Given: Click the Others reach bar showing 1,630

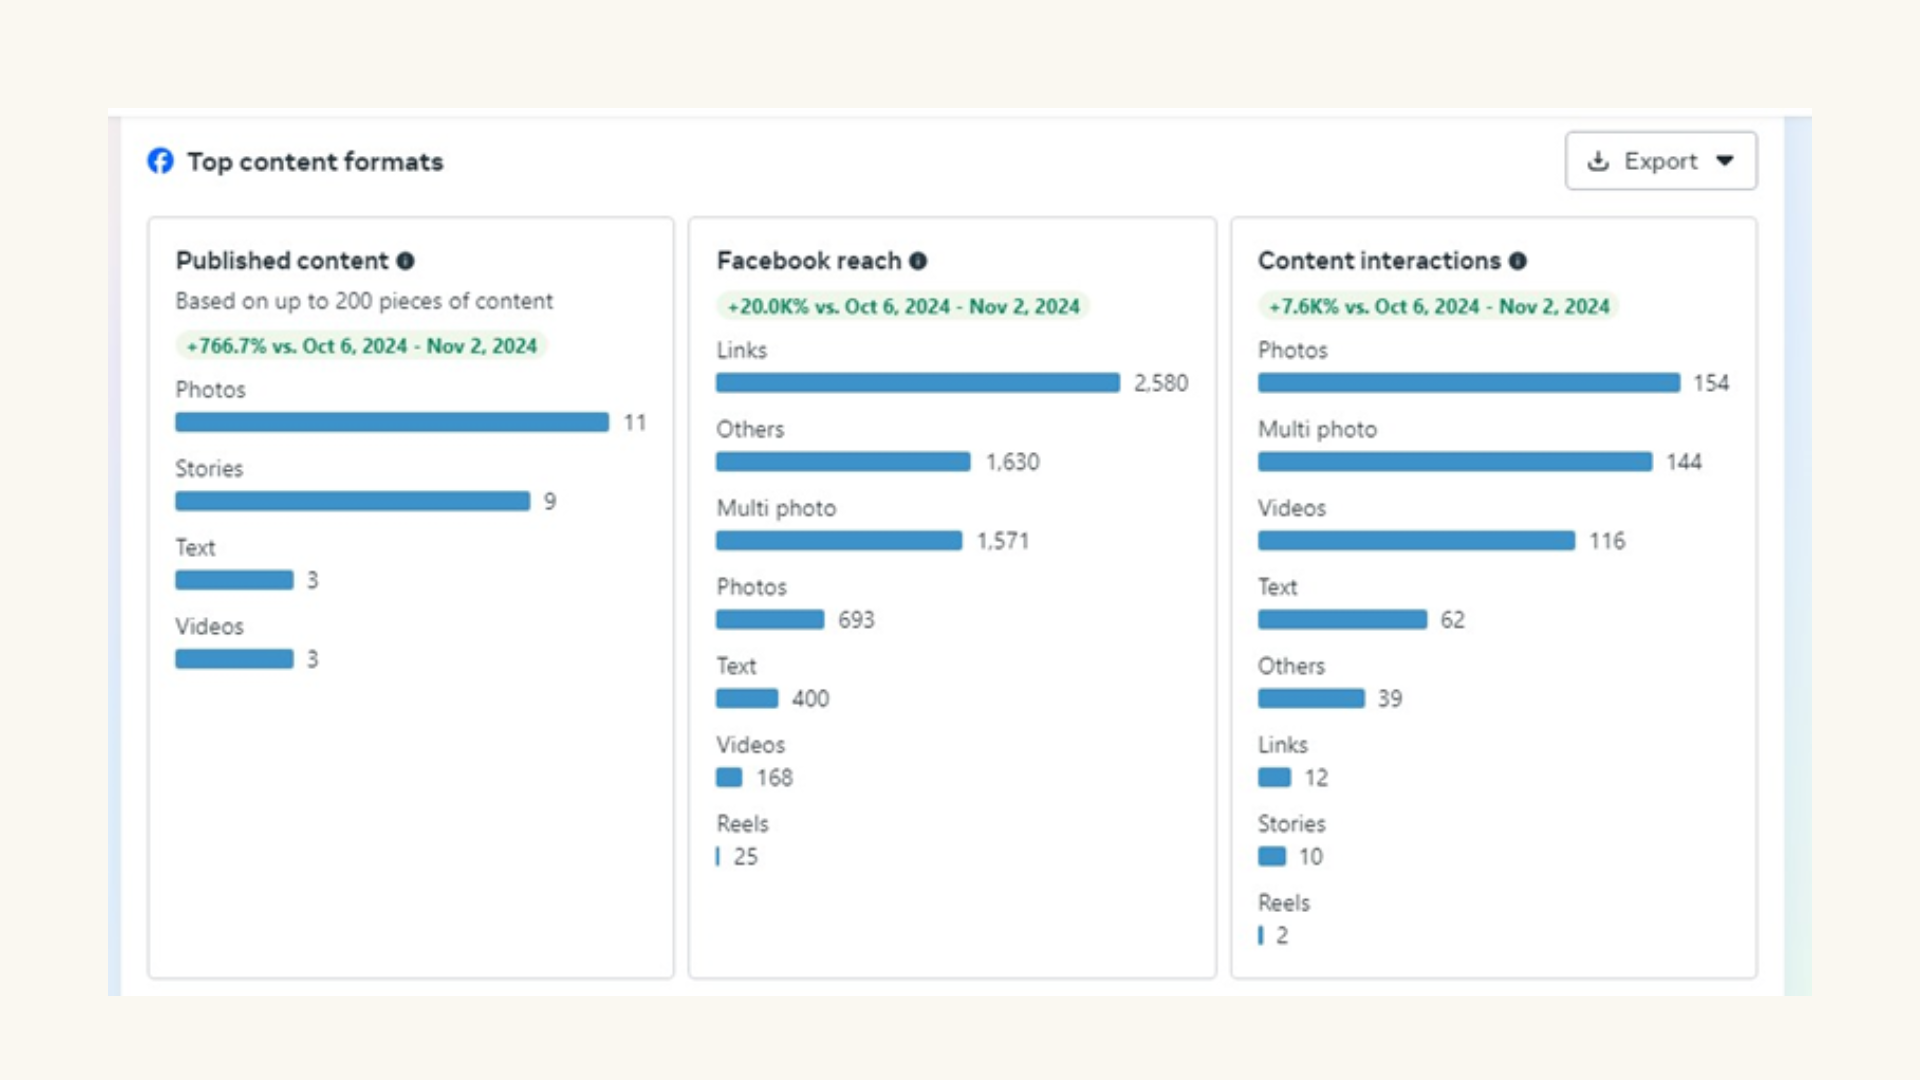Looking at the screenshot, I should (x=842, y=462).
